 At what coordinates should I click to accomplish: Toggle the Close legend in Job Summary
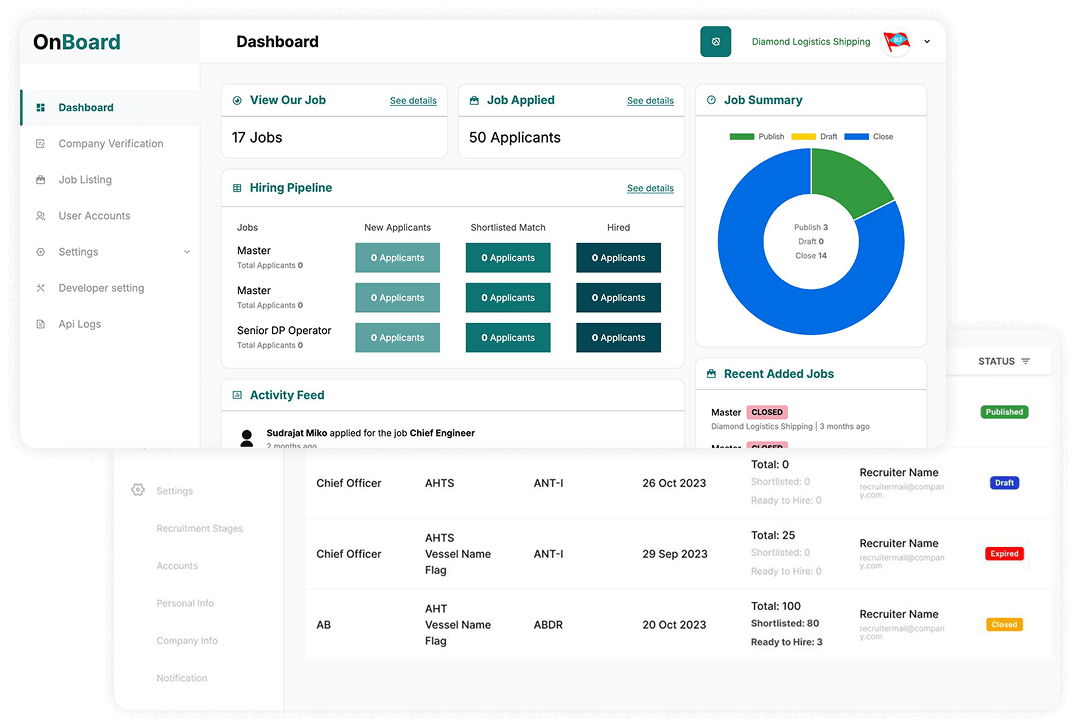pyautogui.click(x=868, y=136)
